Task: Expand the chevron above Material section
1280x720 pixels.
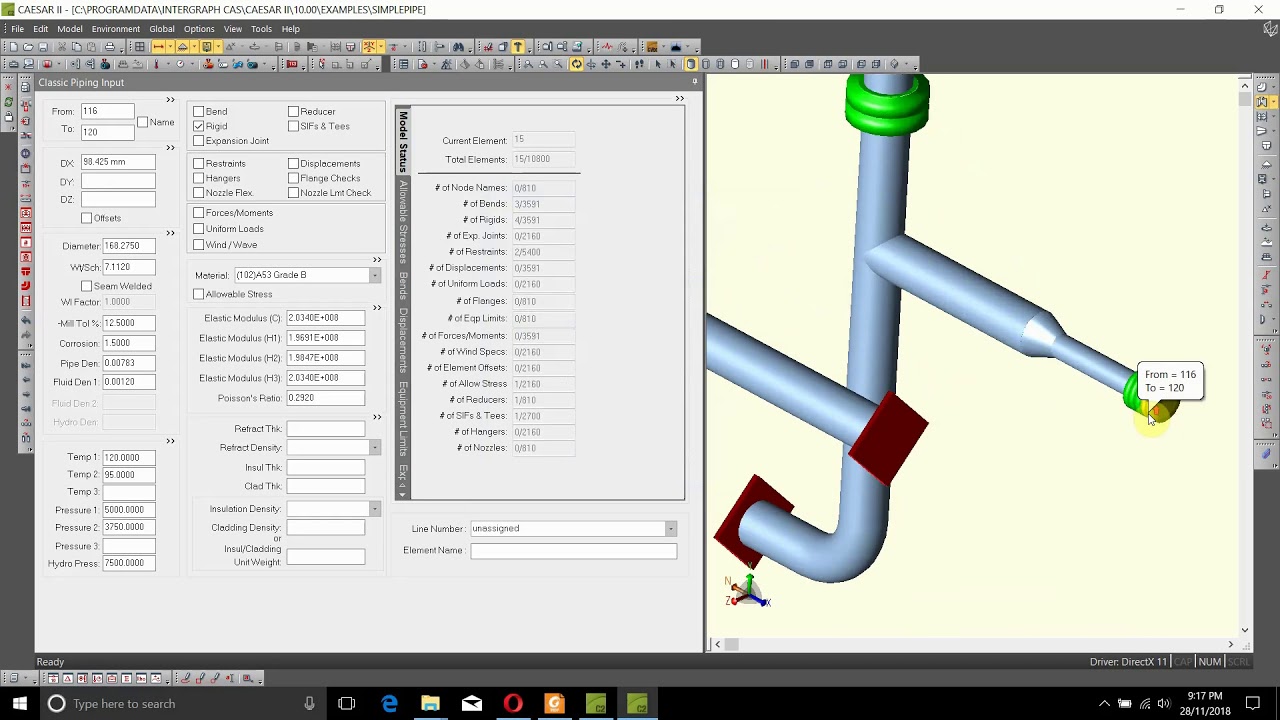Action: [x=377, y=260]
